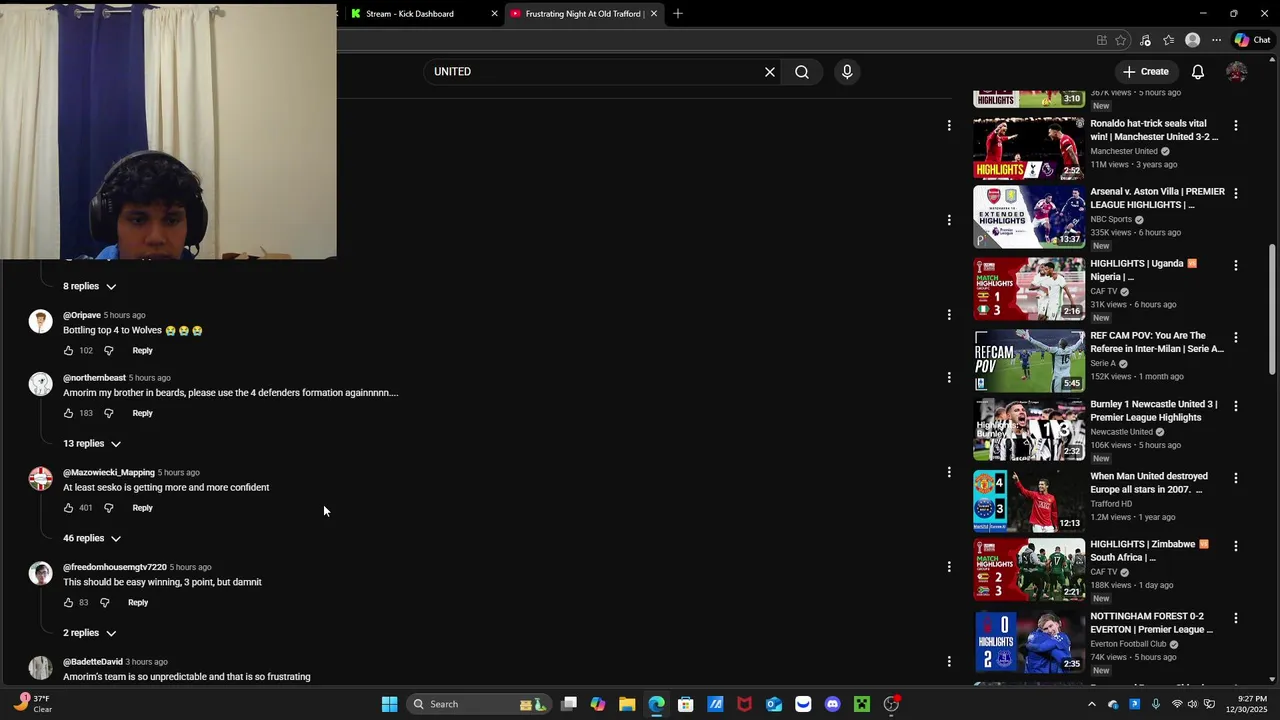Like the @Mazowiecki_Mapping comment about Sesko
1280x720 pixels.
[x=68, y=508]
